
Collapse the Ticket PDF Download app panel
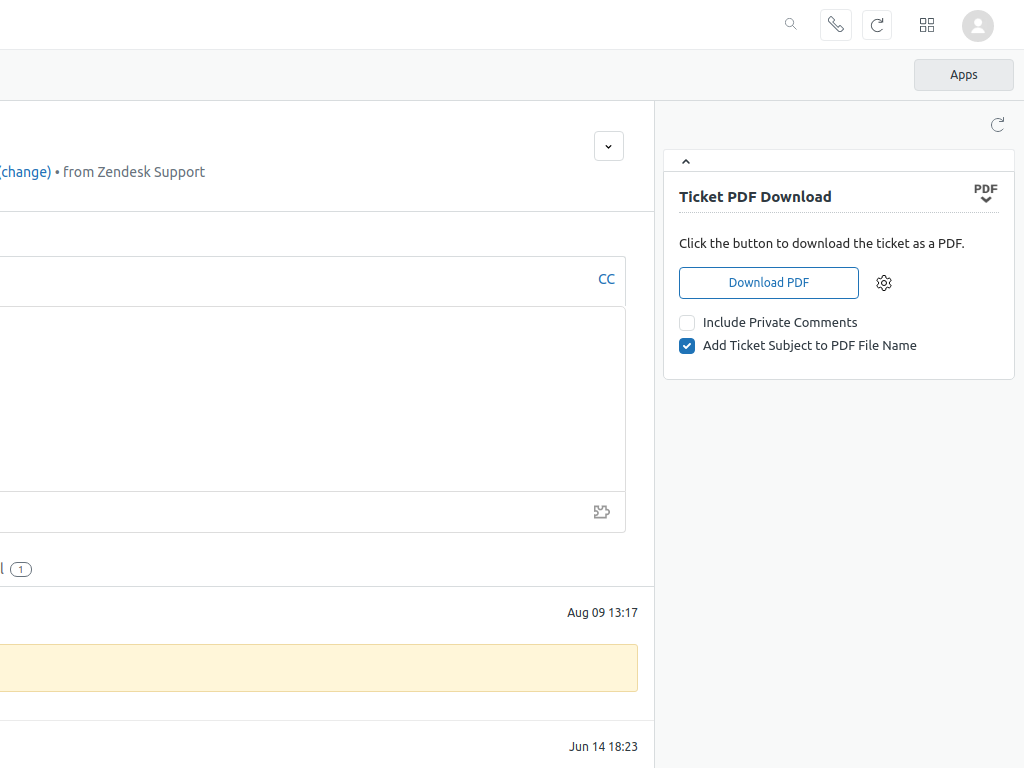point(686,162)
